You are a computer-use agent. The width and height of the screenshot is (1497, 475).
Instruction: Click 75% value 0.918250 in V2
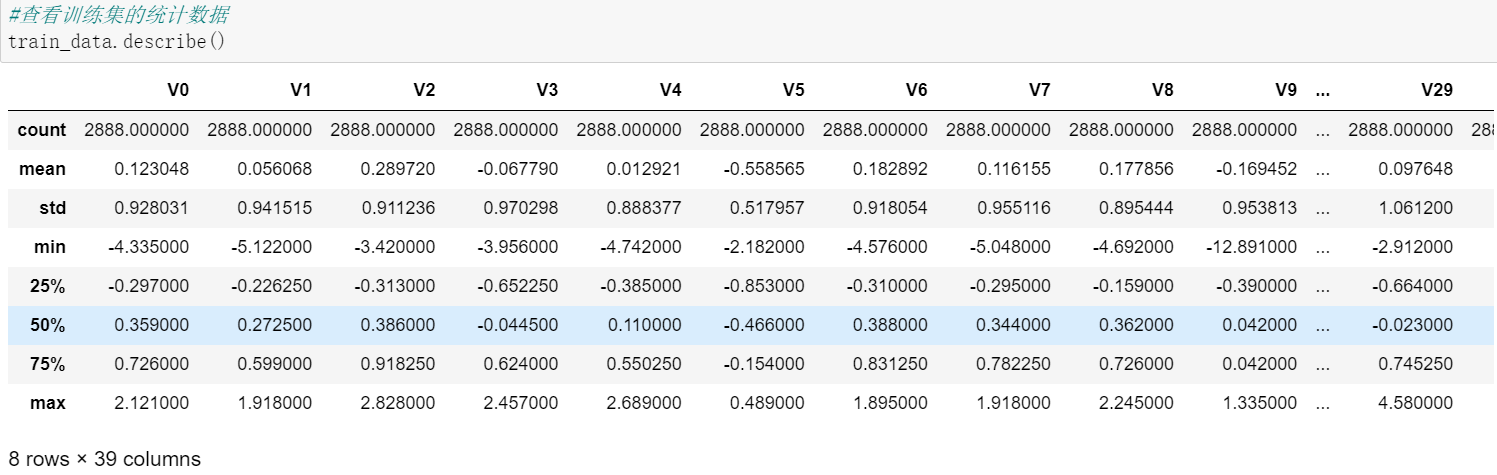click(398, 364)
